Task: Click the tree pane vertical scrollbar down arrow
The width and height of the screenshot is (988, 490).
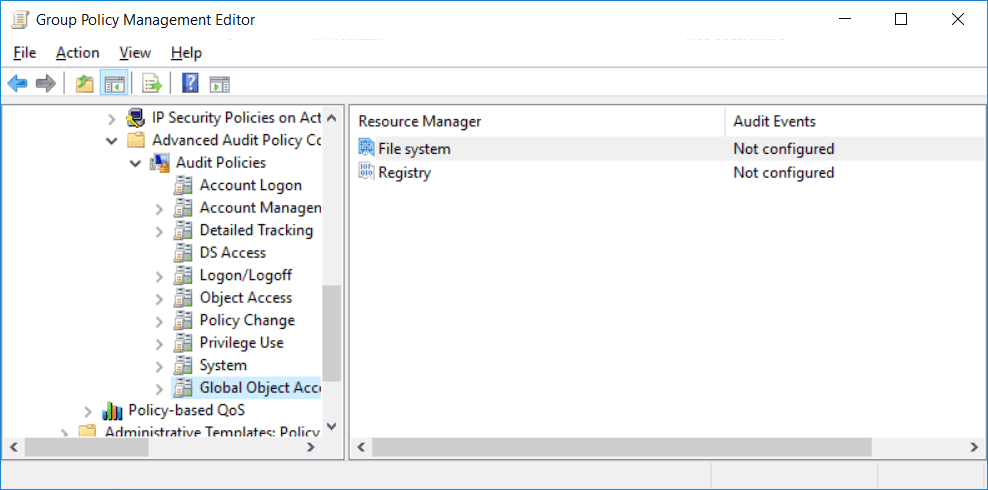Action: point(332,426)
